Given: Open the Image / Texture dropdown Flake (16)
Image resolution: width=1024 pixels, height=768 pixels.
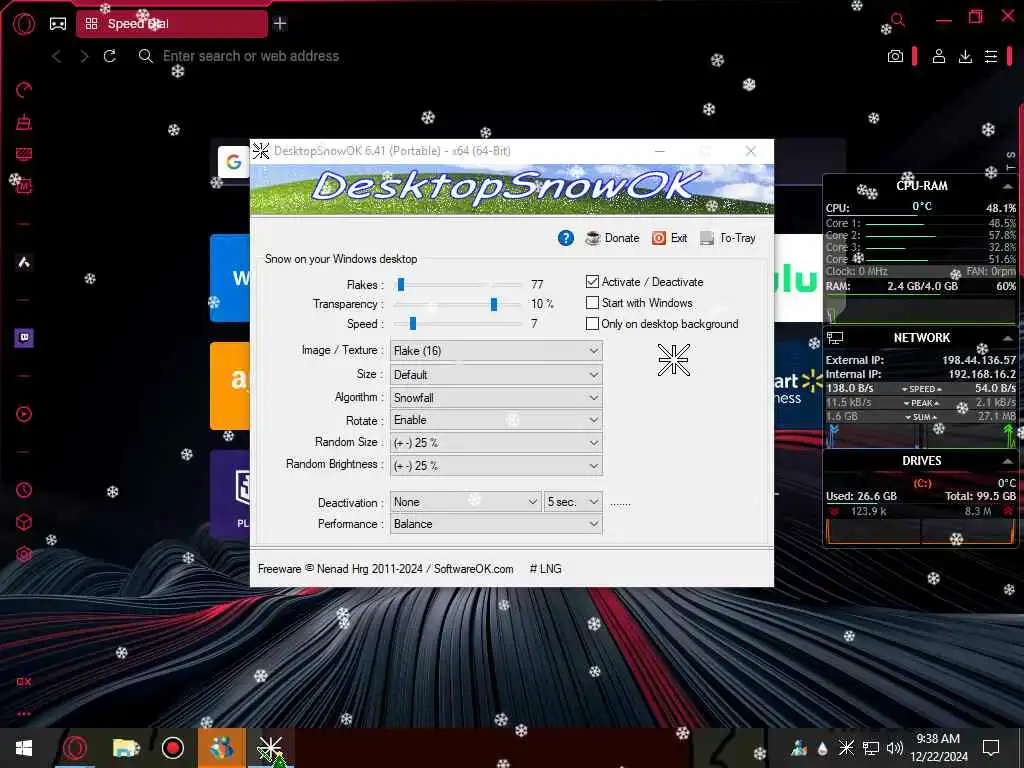Looking at the screenshot, I should click(x=496, y=351).
